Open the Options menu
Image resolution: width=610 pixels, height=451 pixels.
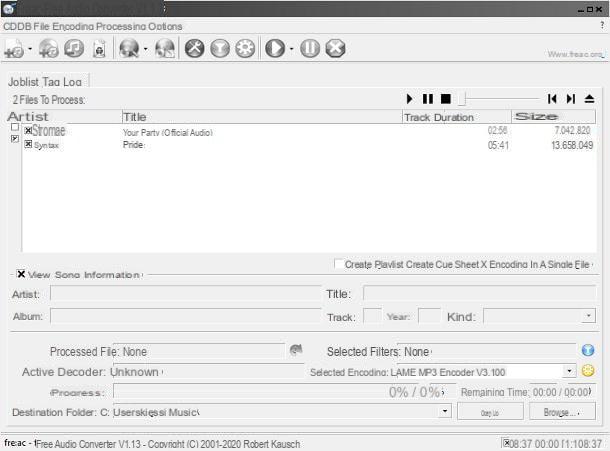pyautogui.click(x=165, y=26)
